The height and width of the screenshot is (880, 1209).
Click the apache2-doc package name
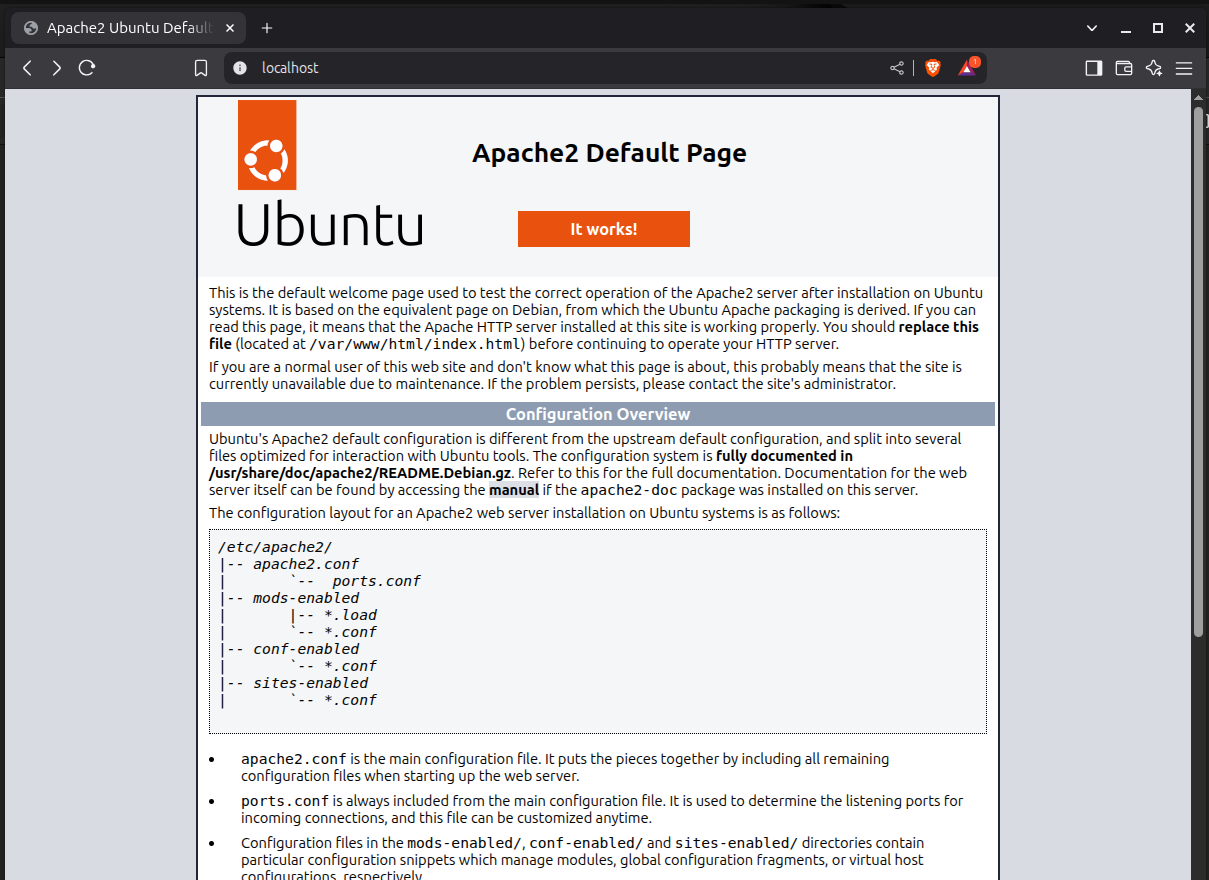coord(630,490)
